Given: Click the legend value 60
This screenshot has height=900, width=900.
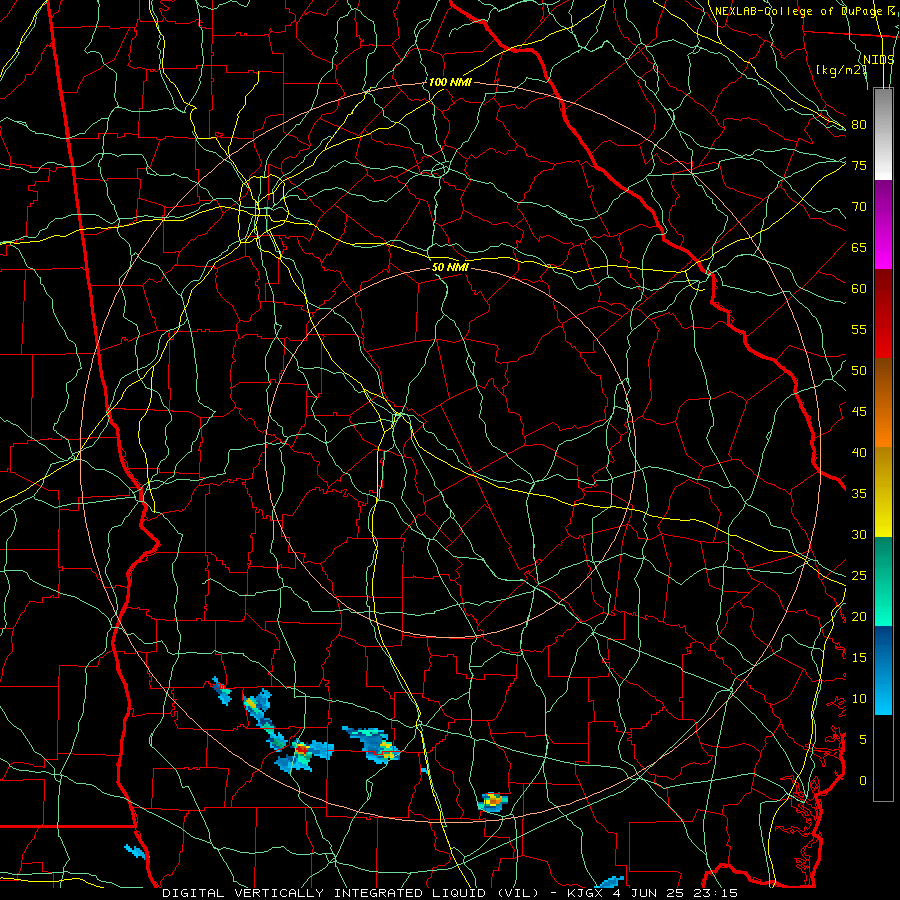Looking at the screenshot, I should (859, 289).
